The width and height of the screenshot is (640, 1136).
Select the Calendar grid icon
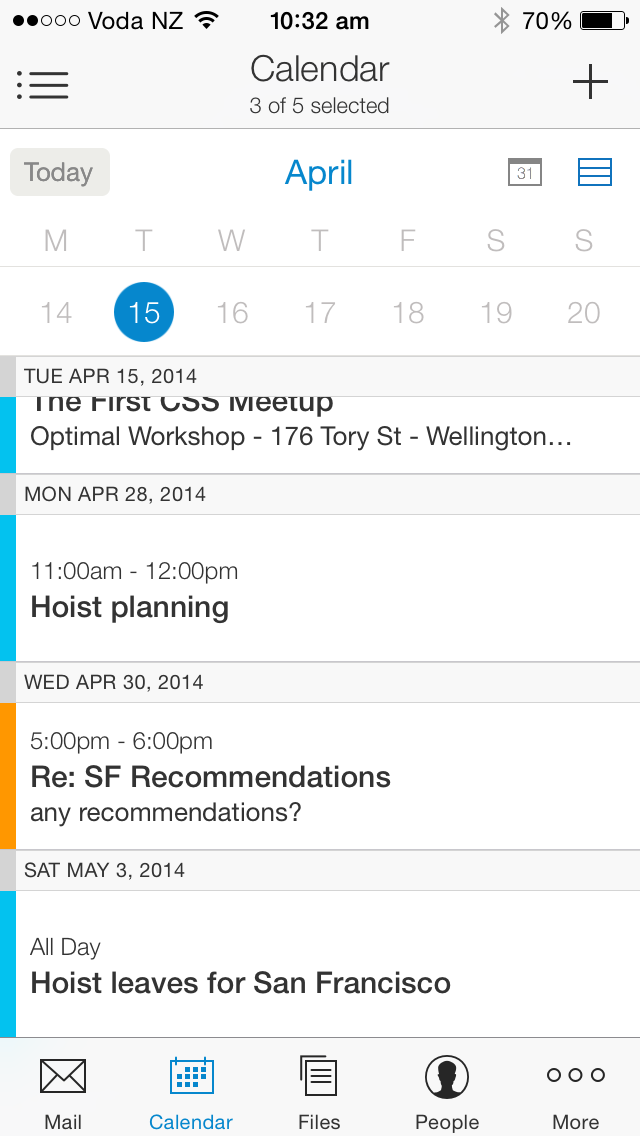pyautogui.click(x=191, y=1077)
